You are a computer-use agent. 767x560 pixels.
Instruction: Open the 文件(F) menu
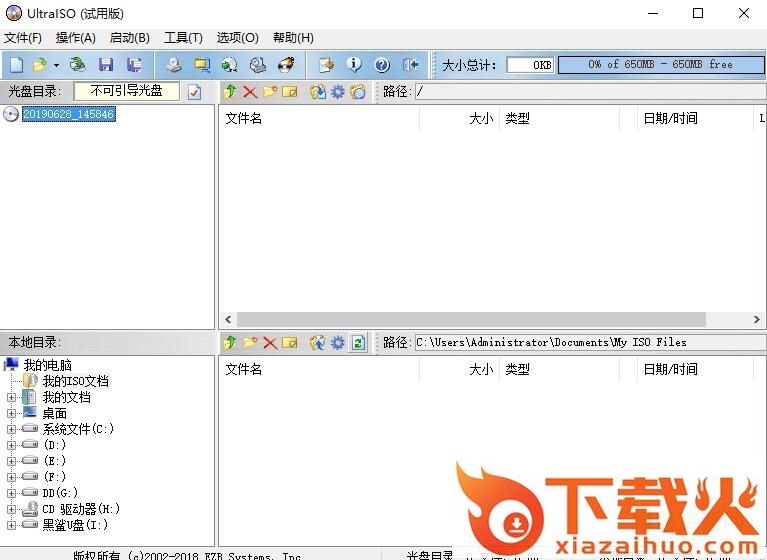(23, 38)
